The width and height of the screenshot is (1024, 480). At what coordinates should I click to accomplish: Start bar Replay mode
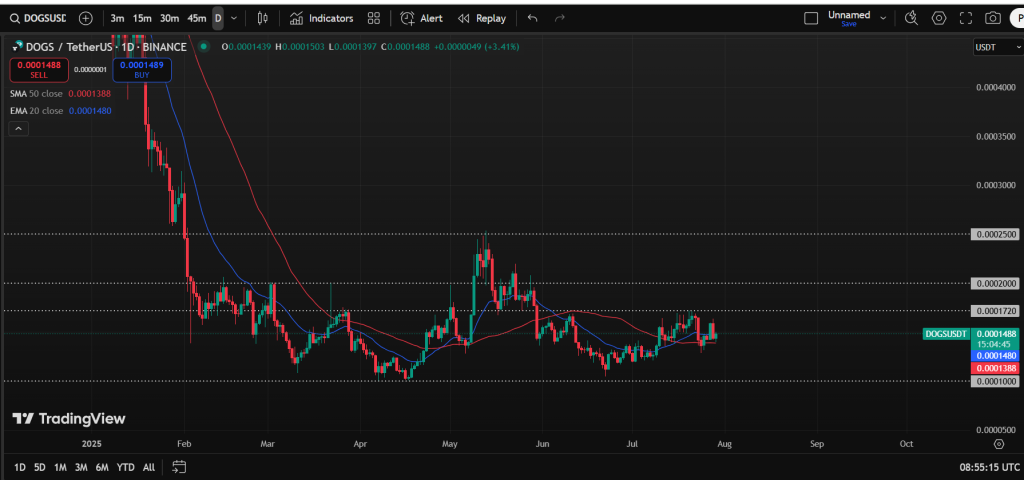coord(482,18)
